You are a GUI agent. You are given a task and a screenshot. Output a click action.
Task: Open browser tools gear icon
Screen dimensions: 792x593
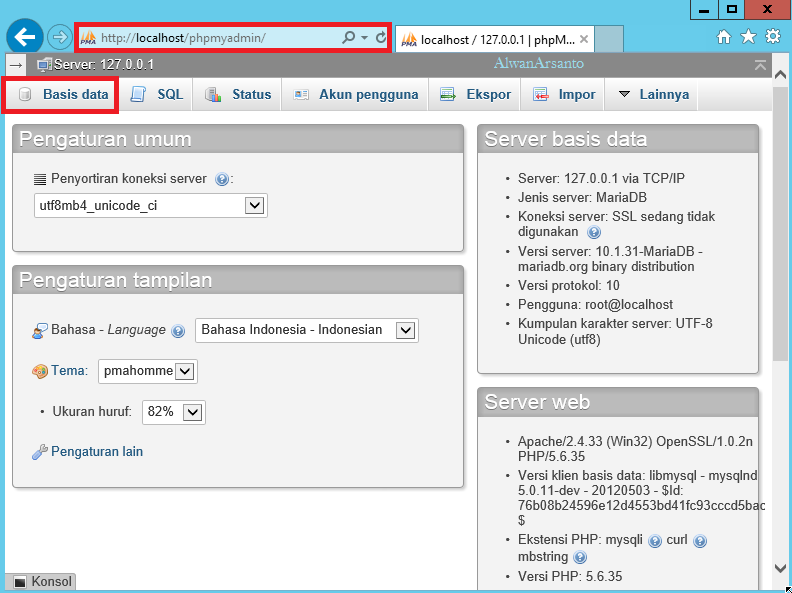tap(773, 36)
